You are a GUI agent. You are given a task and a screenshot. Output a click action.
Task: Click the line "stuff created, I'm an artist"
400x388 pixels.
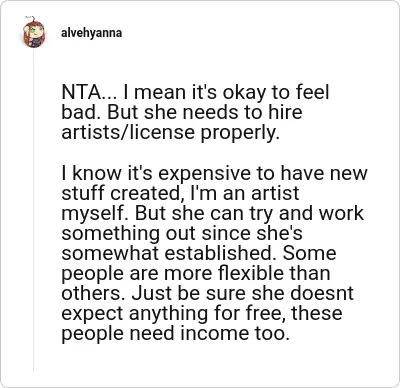click(180, 193)
